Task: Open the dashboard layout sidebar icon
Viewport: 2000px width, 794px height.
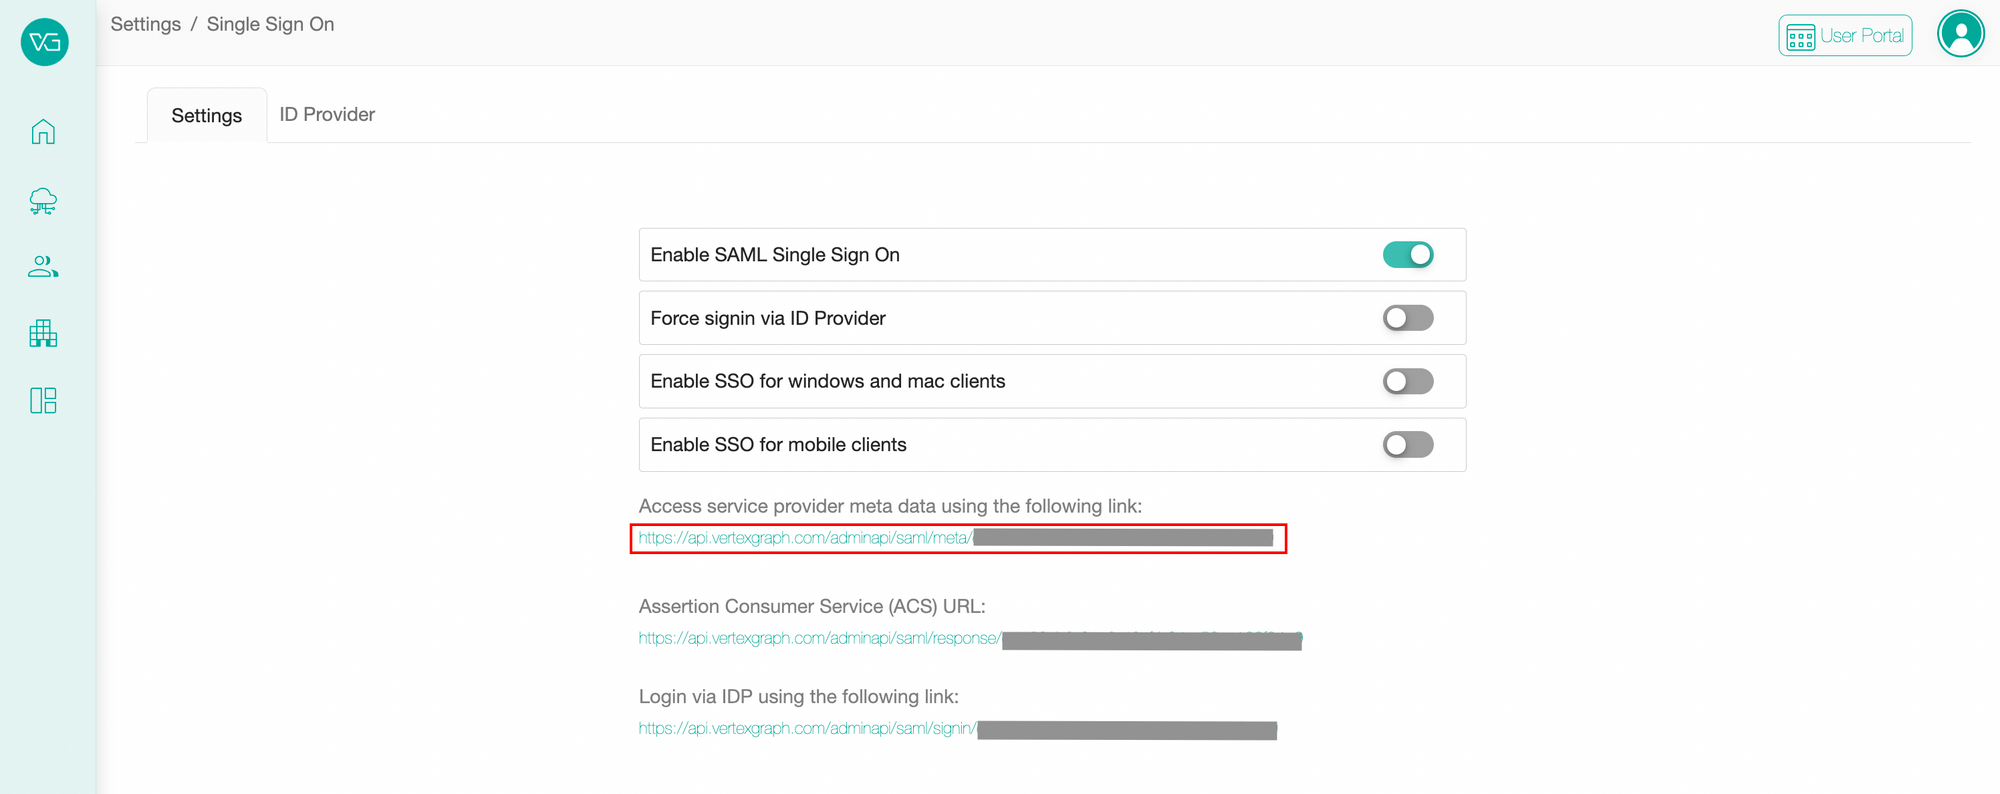Action: point(43,401)
